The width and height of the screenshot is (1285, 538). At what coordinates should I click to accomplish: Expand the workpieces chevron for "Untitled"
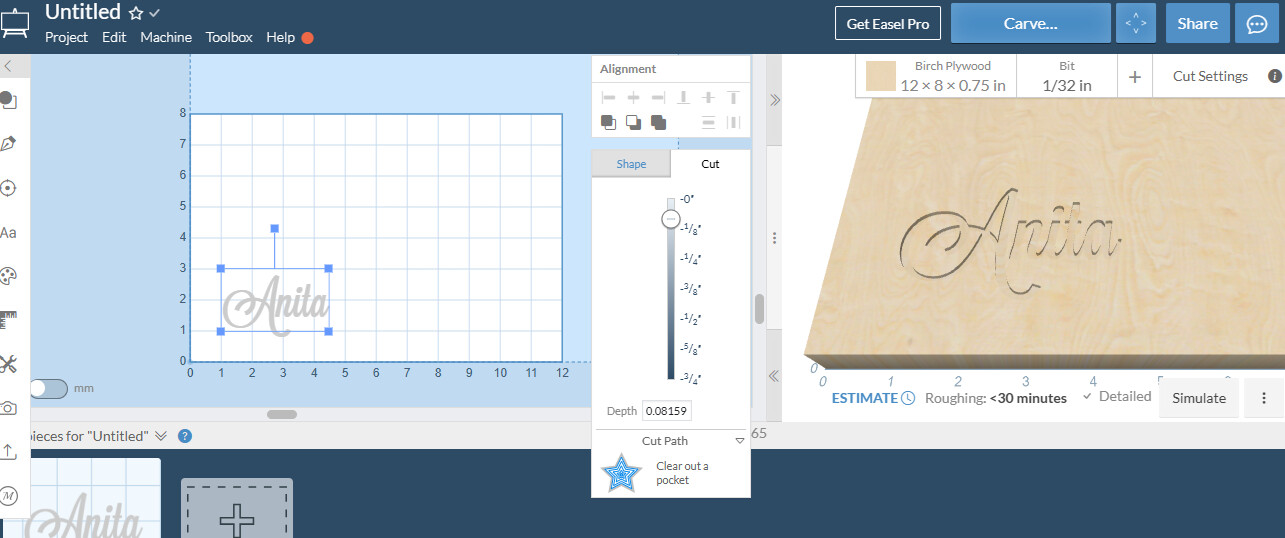click(x=161, y=436)
